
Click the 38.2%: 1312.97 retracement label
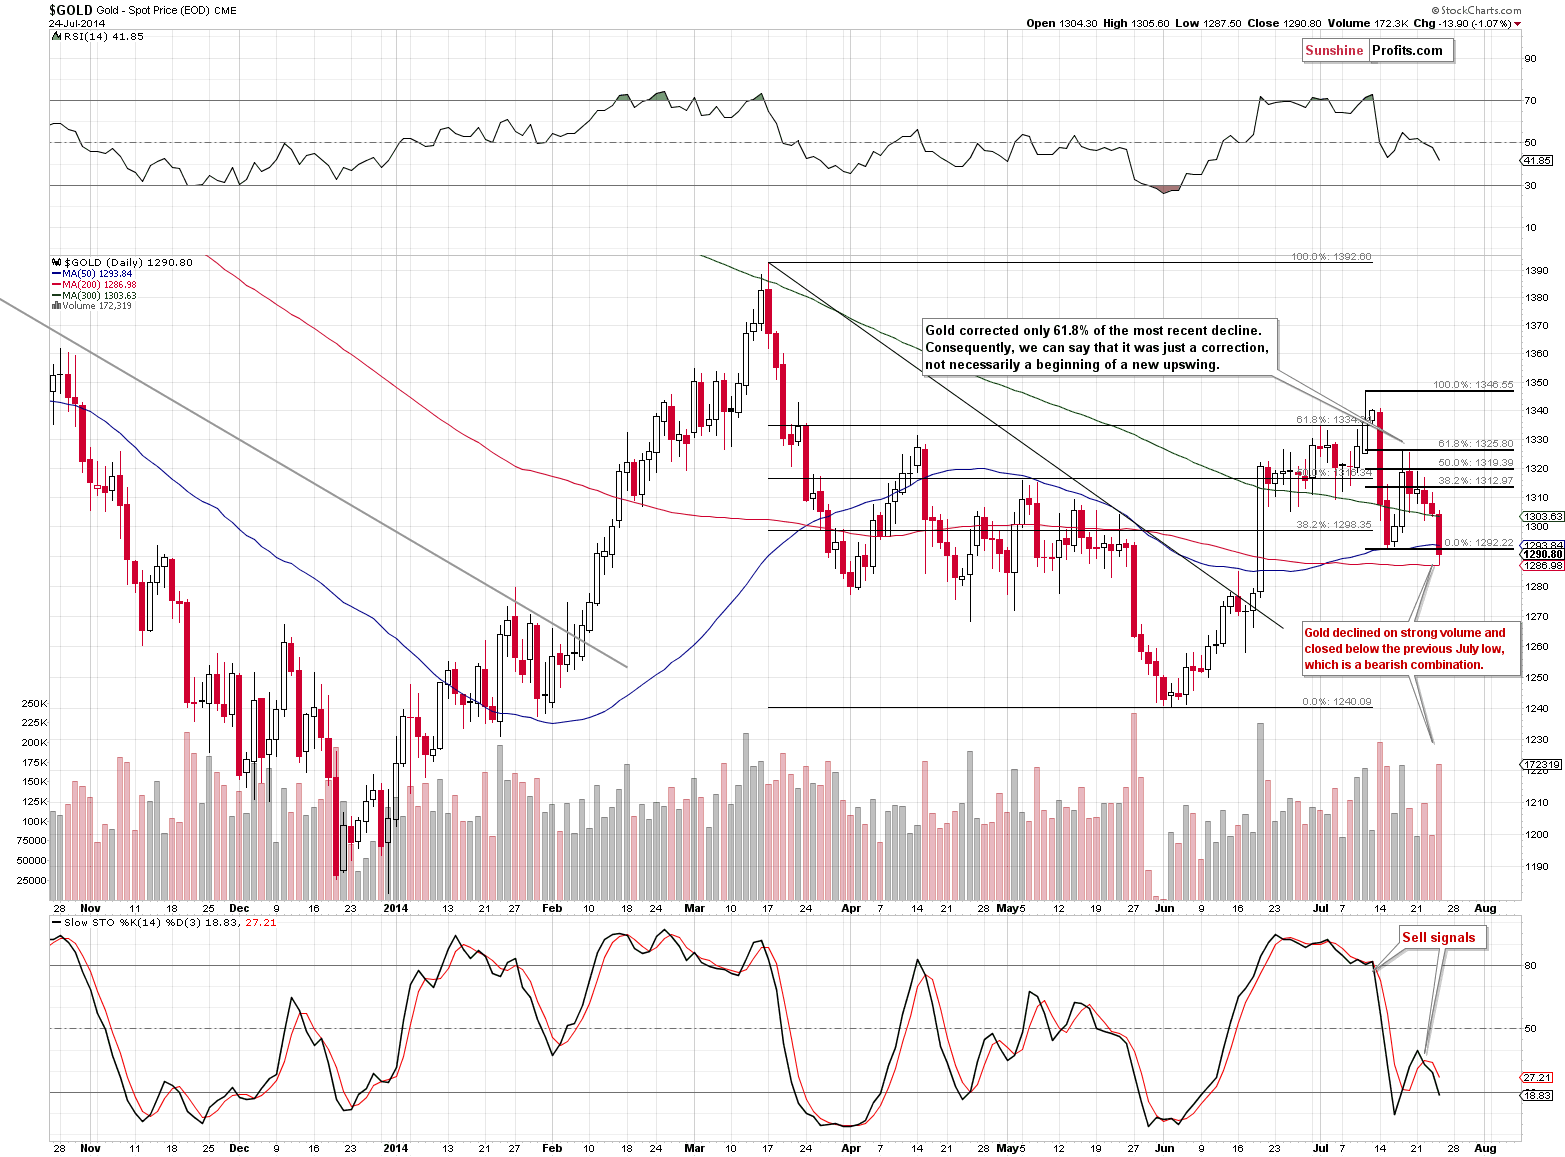pyautogui.click(x=1475, y=481)
